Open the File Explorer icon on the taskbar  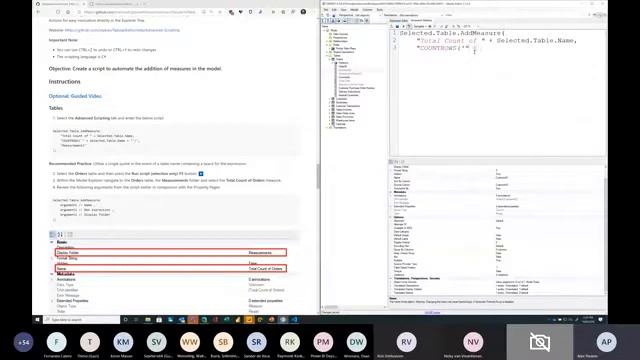click(148, 320)
